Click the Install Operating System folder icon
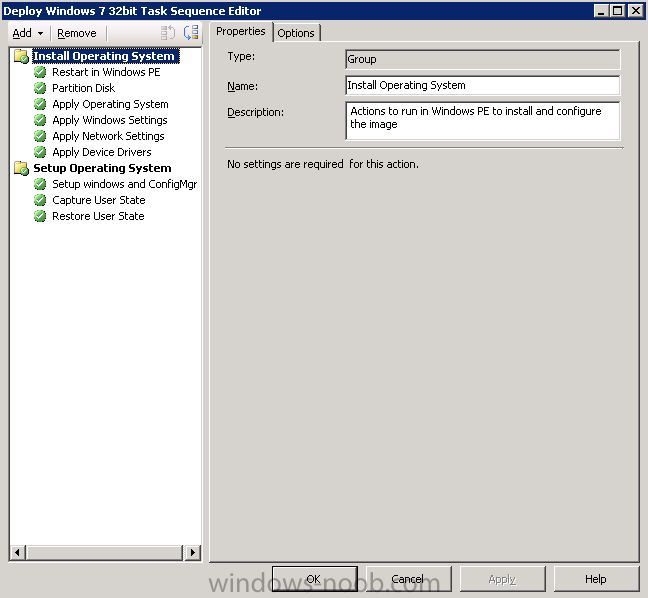The width and height of the screenshot is (648, 598). pos(21,56)
